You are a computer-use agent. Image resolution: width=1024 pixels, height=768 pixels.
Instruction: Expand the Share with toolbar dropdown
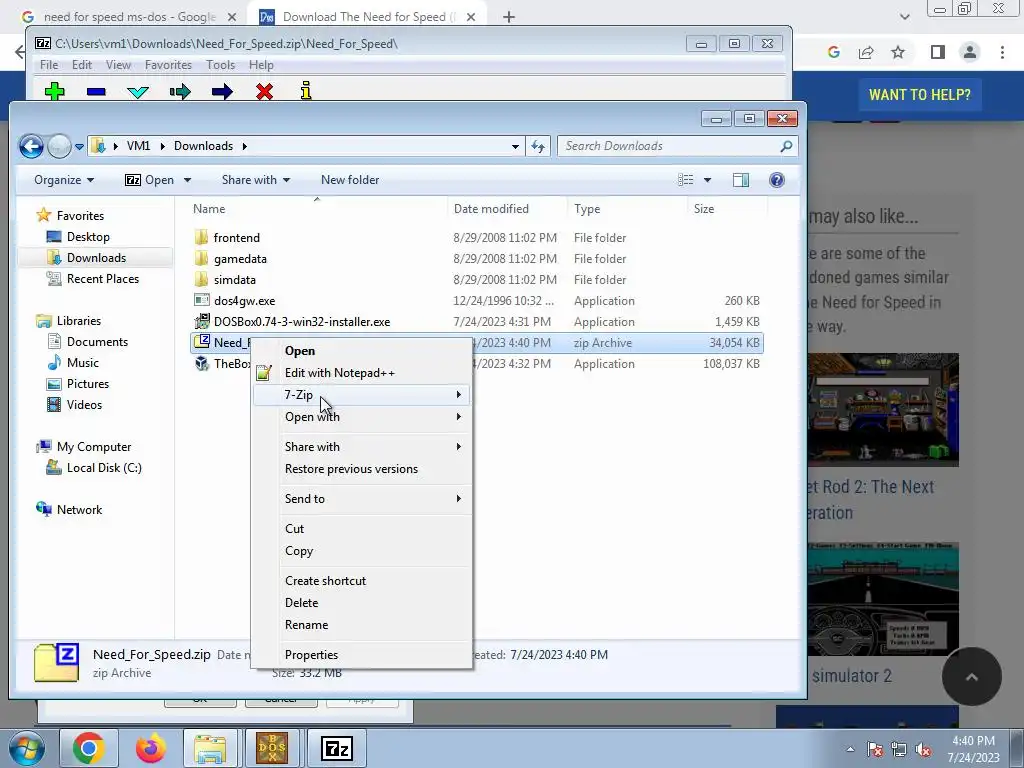255,180
